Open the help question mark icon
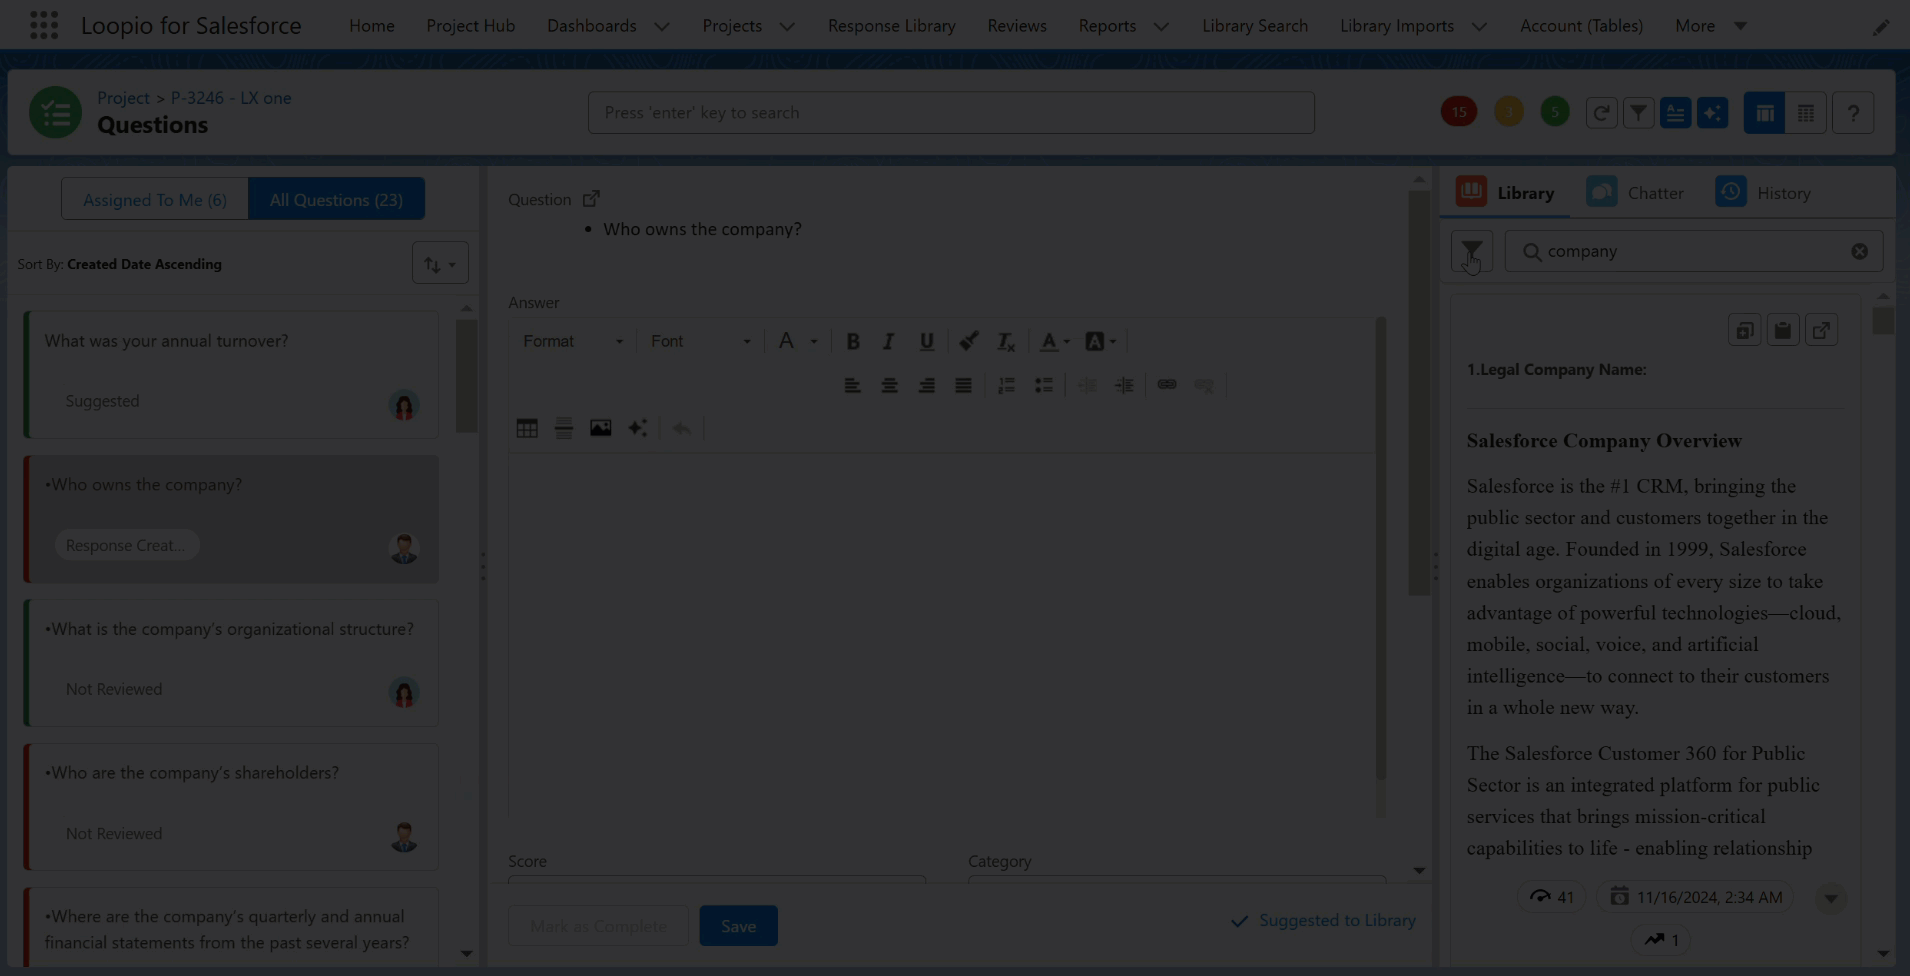1910x976 pixels. (x=1853, y=113)
